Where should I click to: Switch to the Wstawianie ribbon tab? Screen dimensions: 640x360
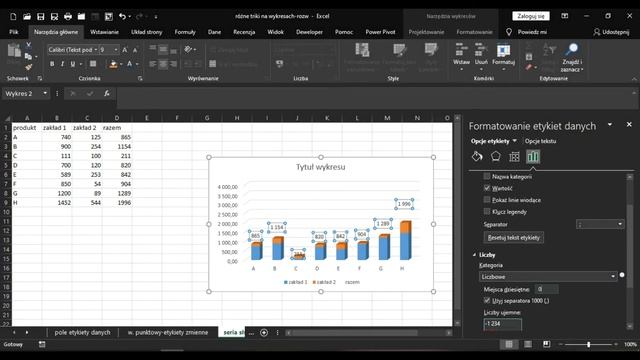[104, 32]
